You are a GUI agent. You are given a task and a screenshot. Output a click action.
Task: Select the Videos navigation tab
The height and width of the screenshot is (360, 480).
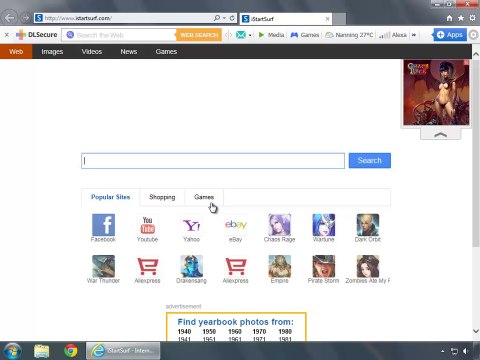tap(92, 52)
